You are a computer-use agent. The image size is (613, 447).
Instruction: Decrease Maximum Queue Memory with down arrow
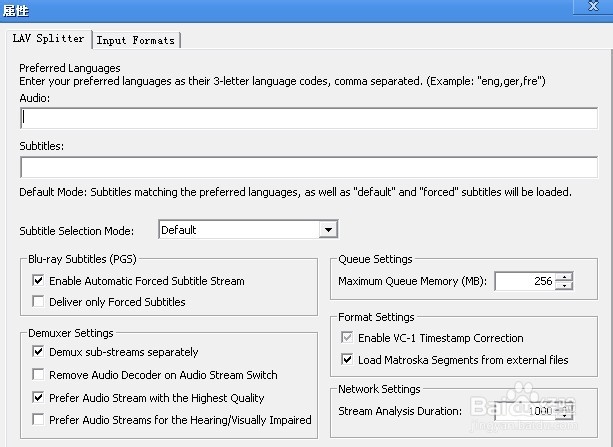565,286
